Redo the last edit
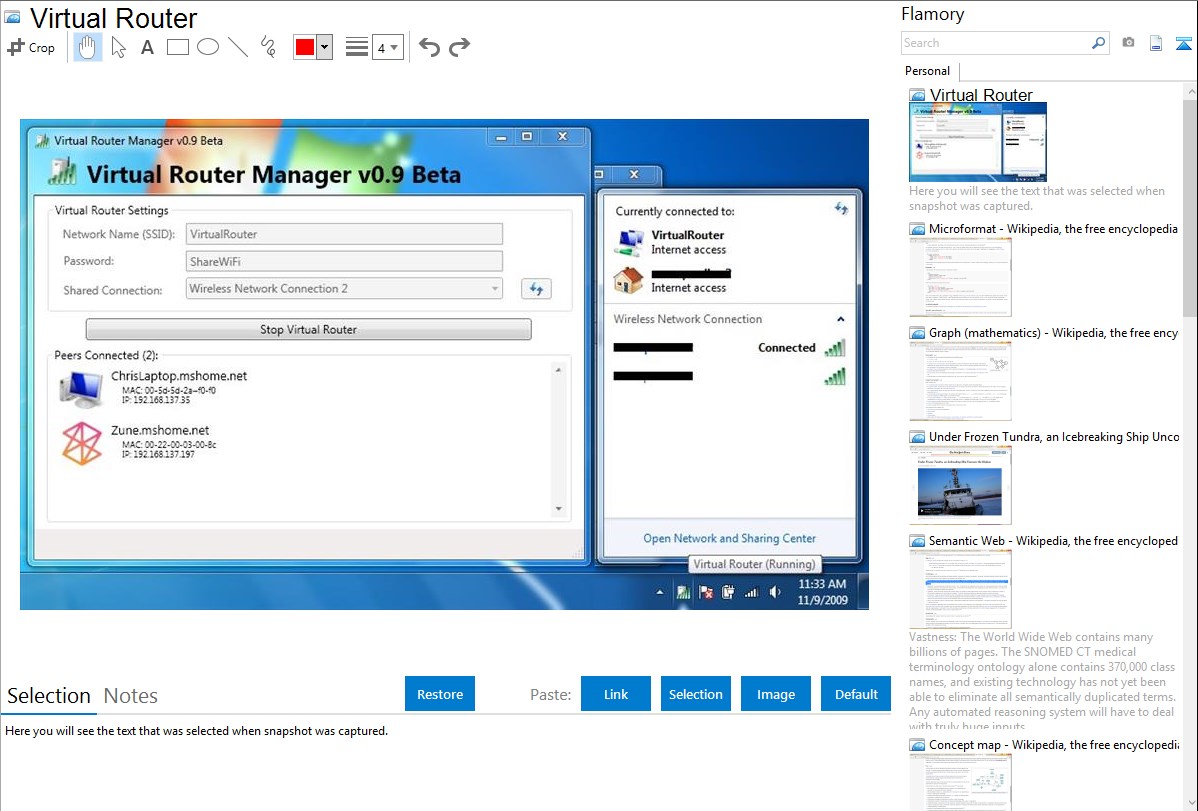This screenshot has height=811, width=1198. point(459,47)
